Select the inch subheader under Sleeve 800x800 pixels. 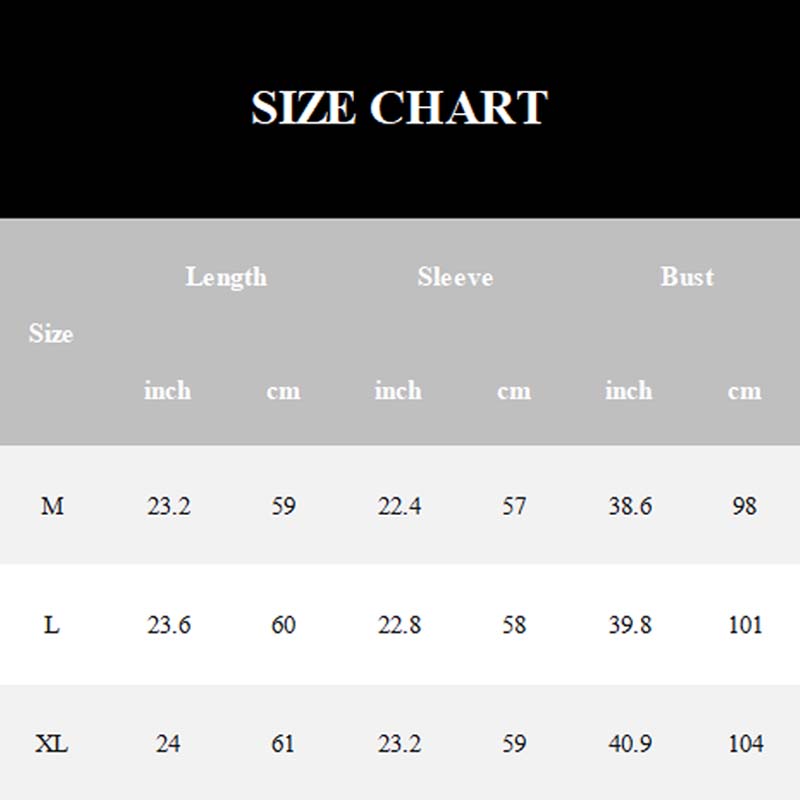coord(398,390)
